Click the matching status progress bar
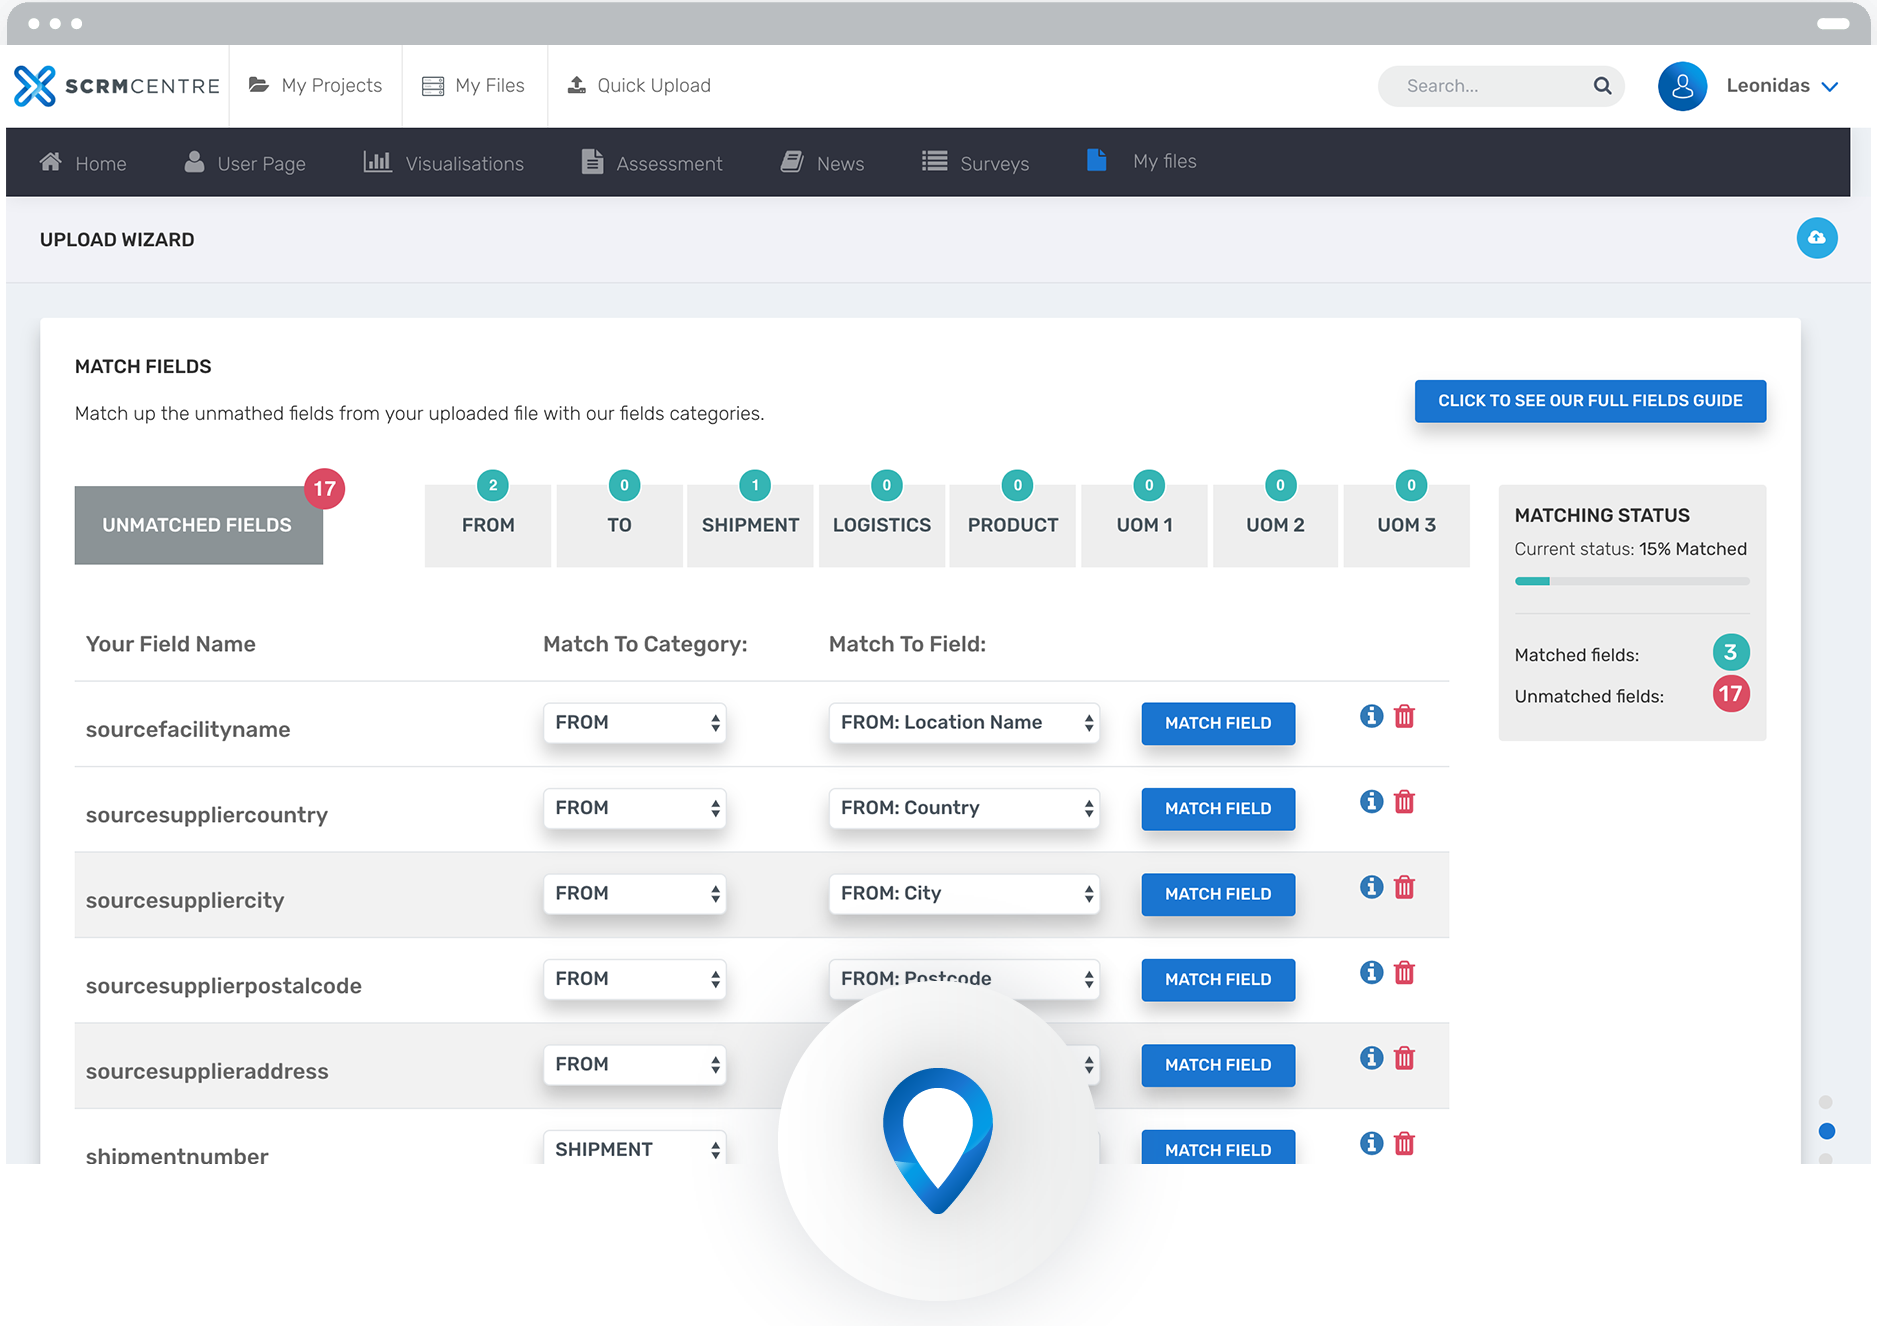 point(1631,581)
